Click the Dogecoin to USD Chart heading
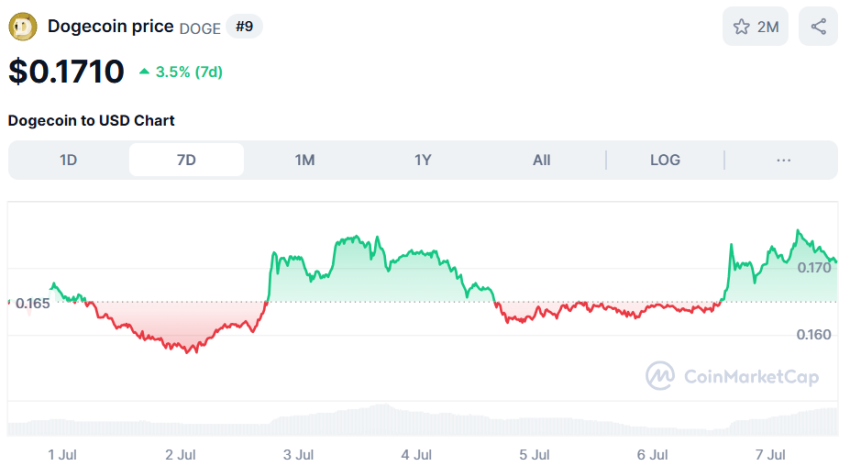850x466 pixels. click(x=91, y=120)
